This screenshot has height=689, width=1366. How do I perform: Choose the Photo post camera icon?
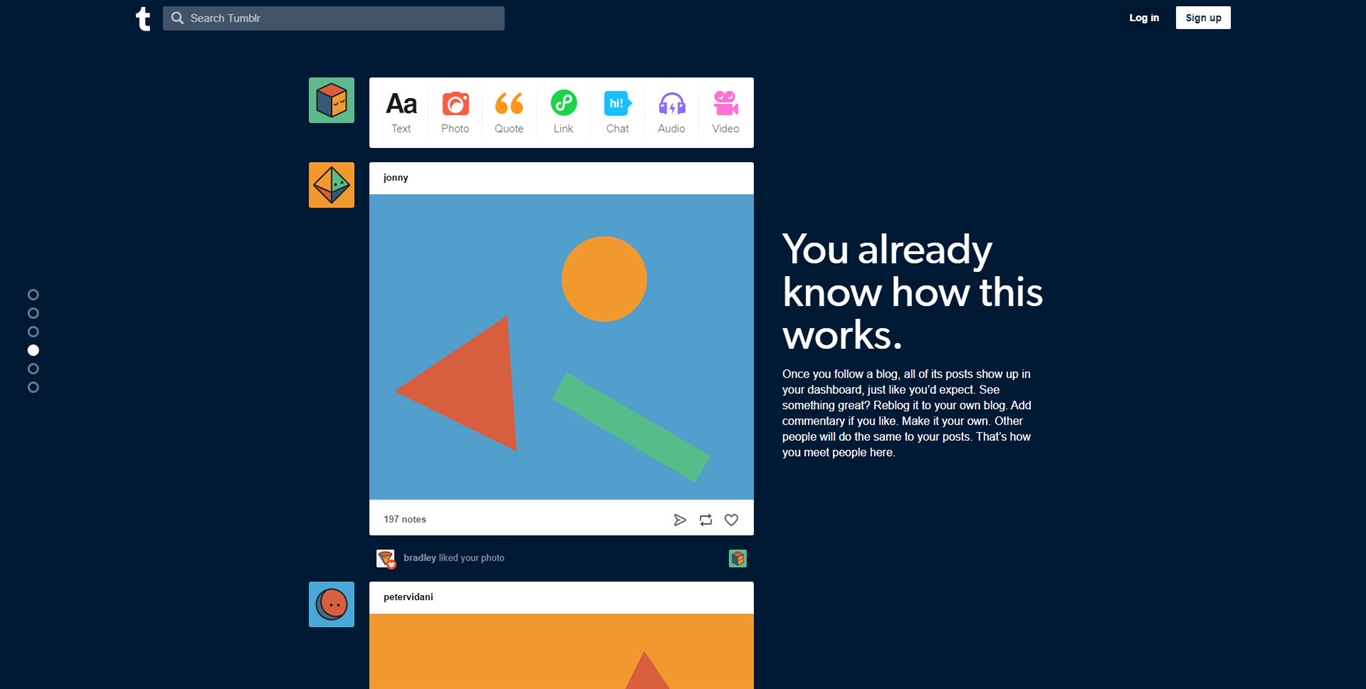455,104
